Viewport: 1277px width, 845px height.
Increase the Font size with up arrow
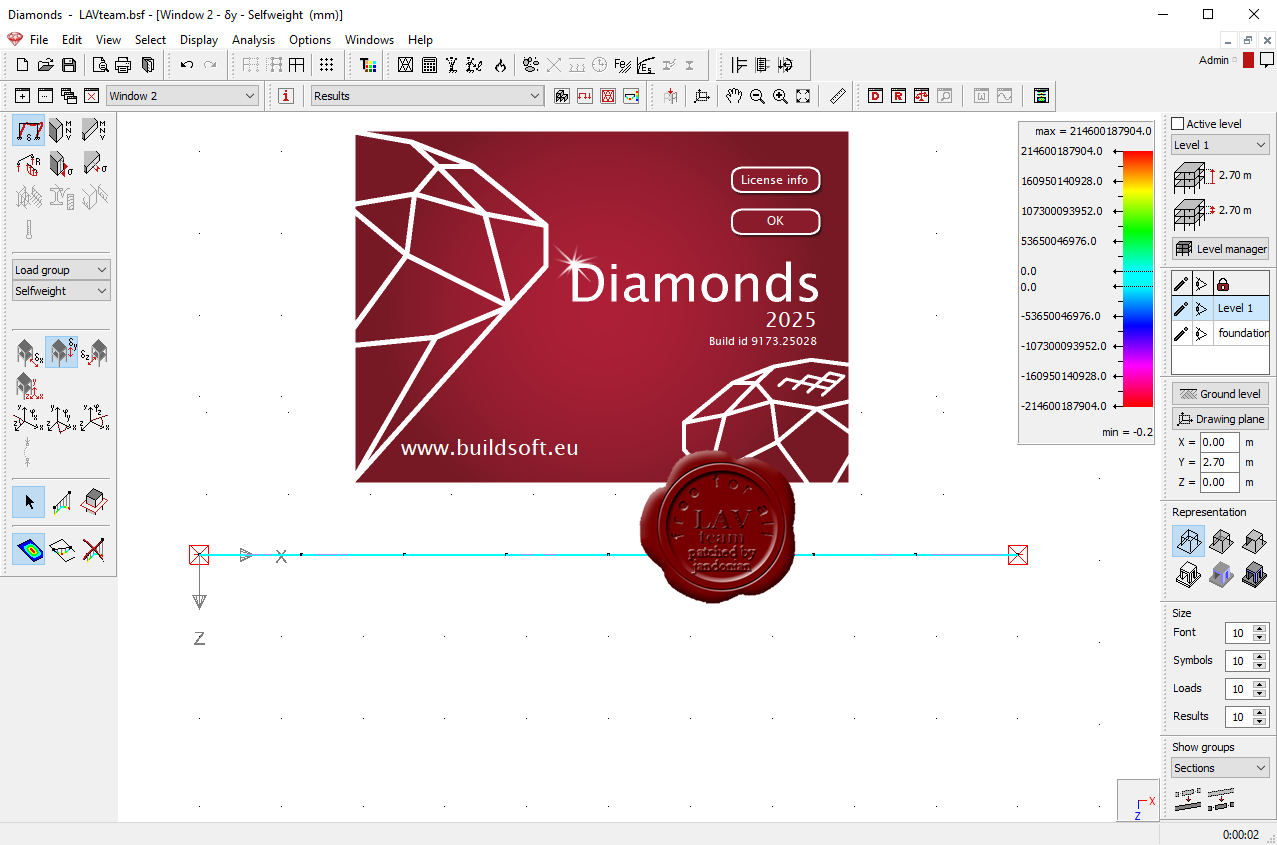pos(1258,628)
